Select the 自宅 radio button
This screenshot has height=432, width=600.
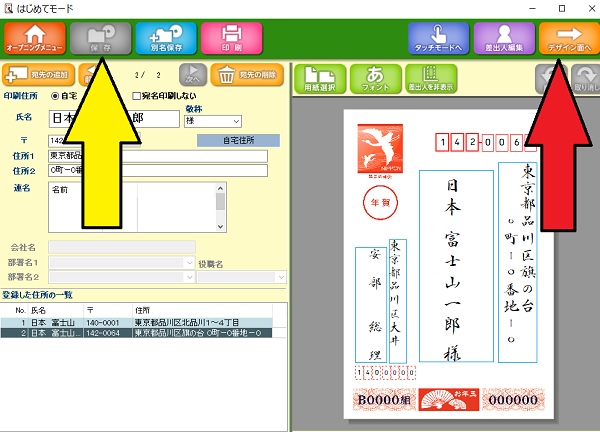pos(54,96)
